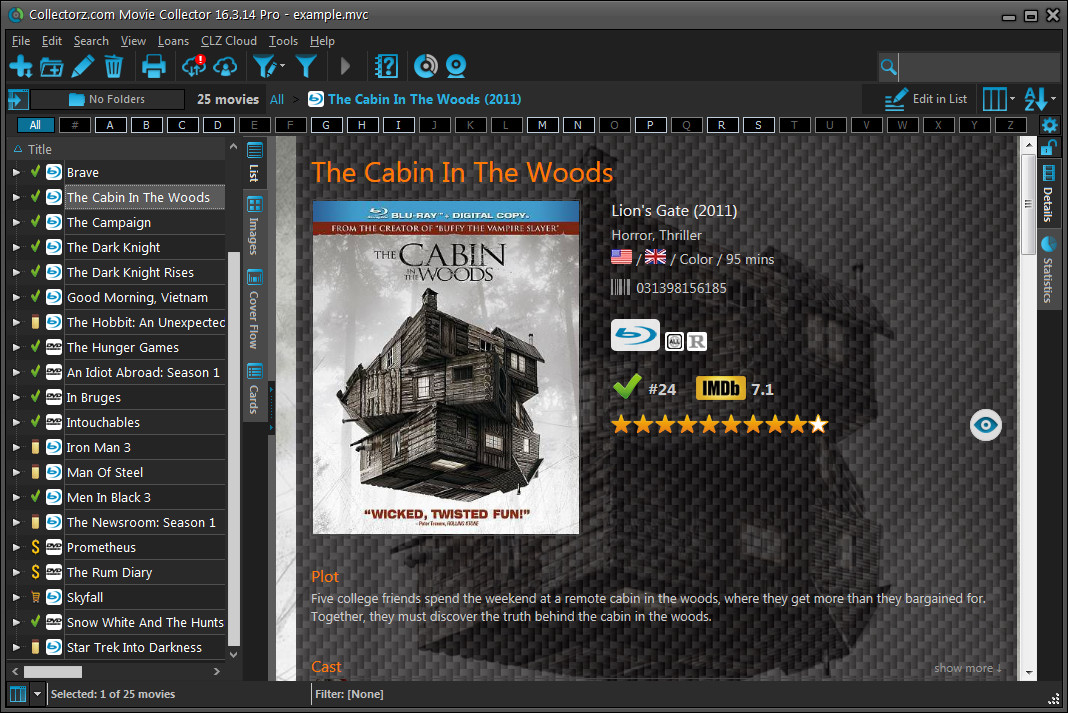Open the CLZ Cloud menu
Viewport: 1068px width, 713px height.
[229, 41]
